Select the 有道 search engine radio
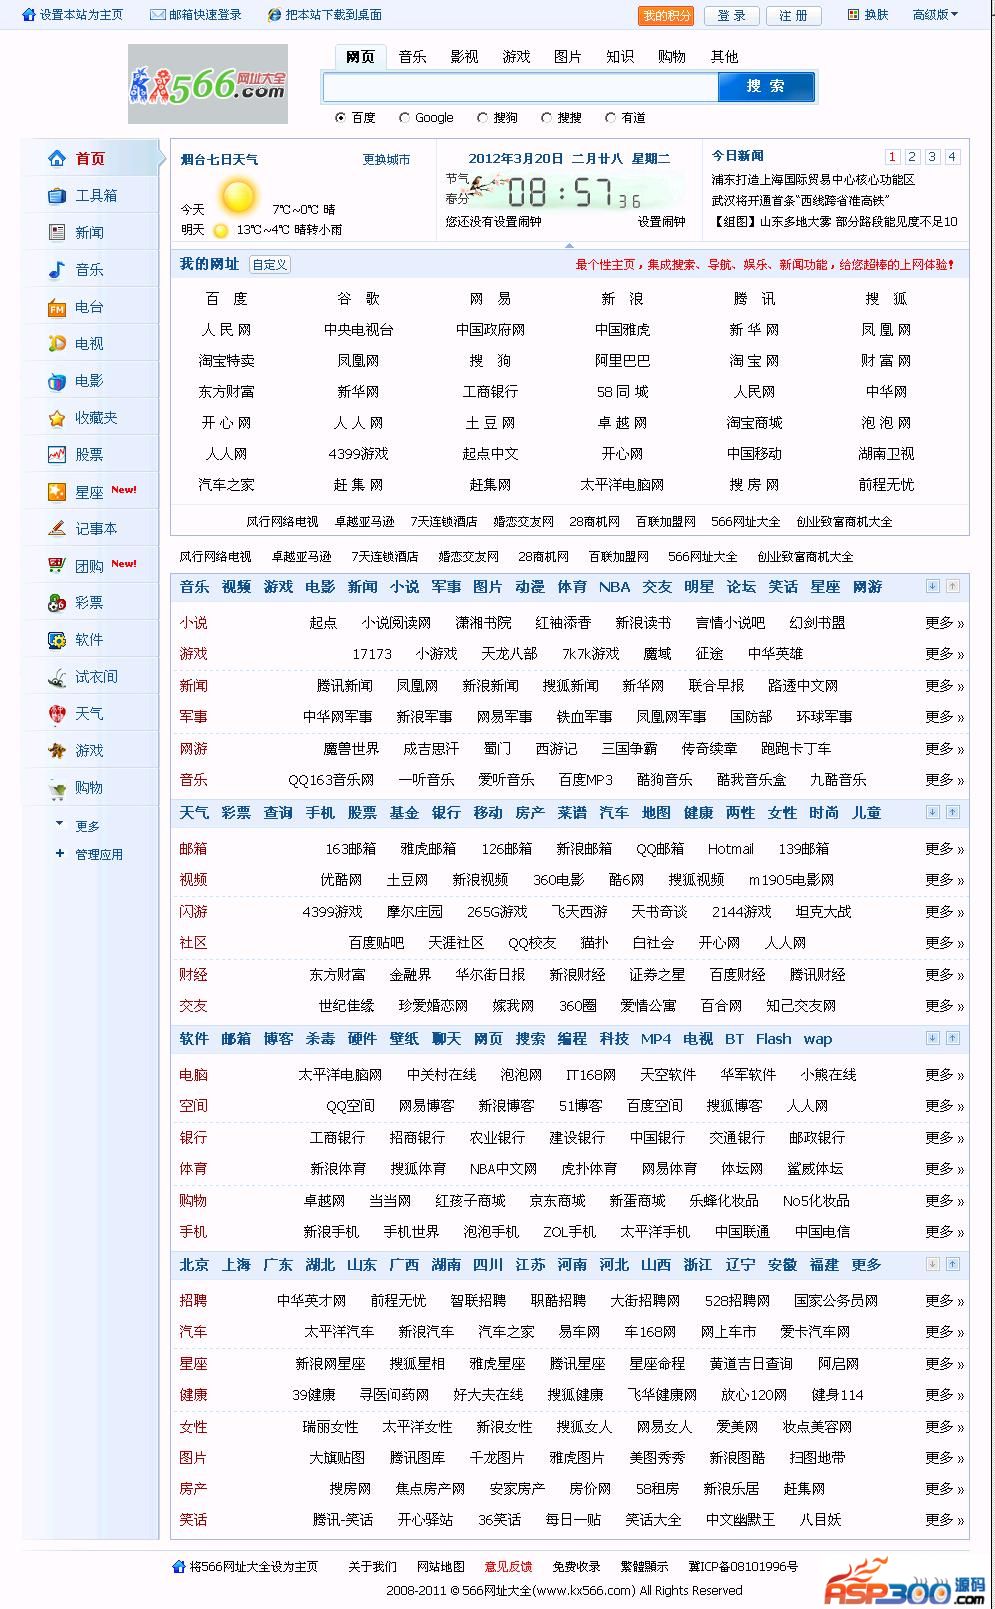The image size is (995, 1609). tap(610, 118)
